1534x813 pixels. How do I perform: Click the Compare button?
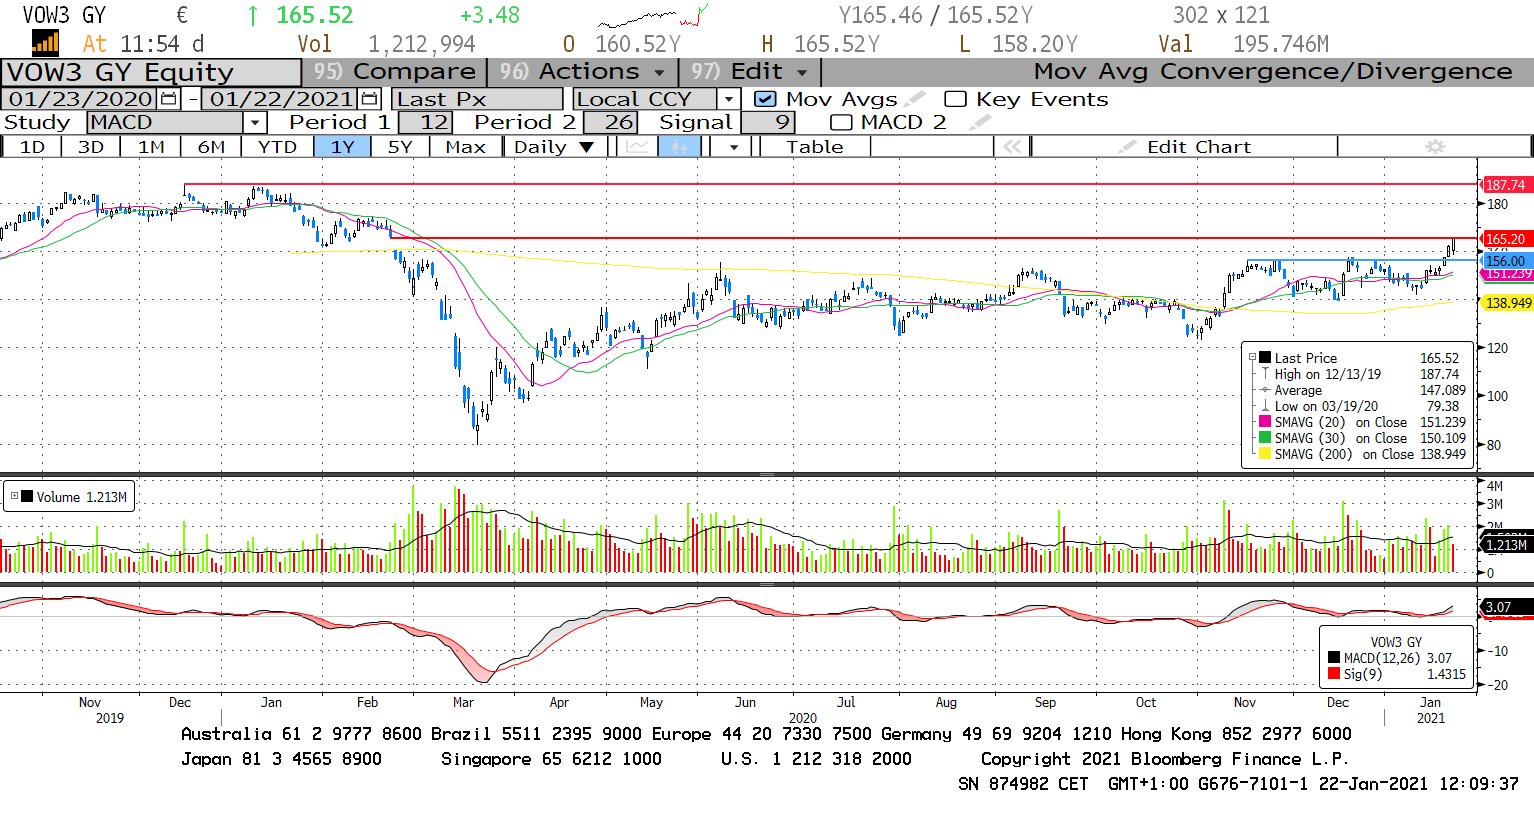[394, 72]
